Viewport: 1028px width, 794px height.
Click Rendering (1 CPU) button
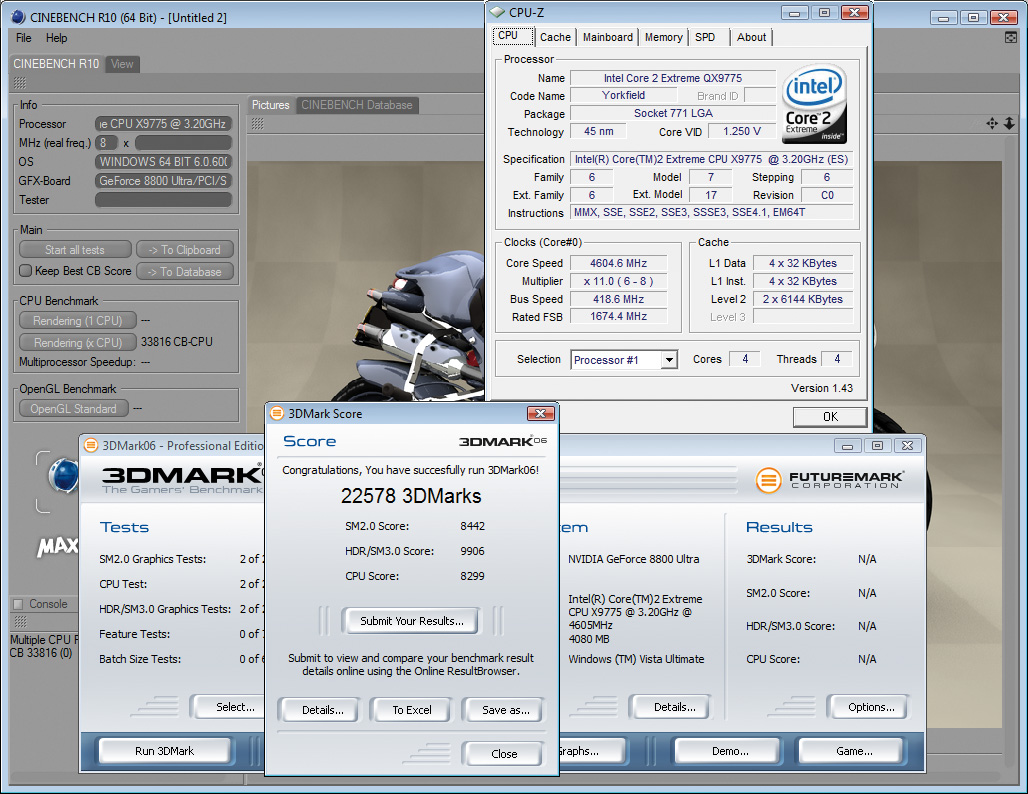78,321
